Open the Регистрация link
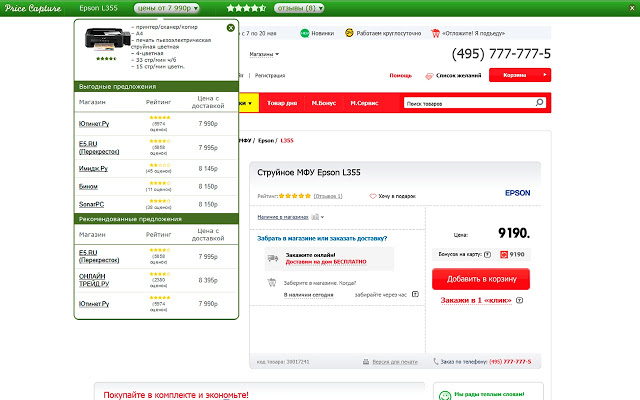Screen dimensions: 640x400 point(270,76)
